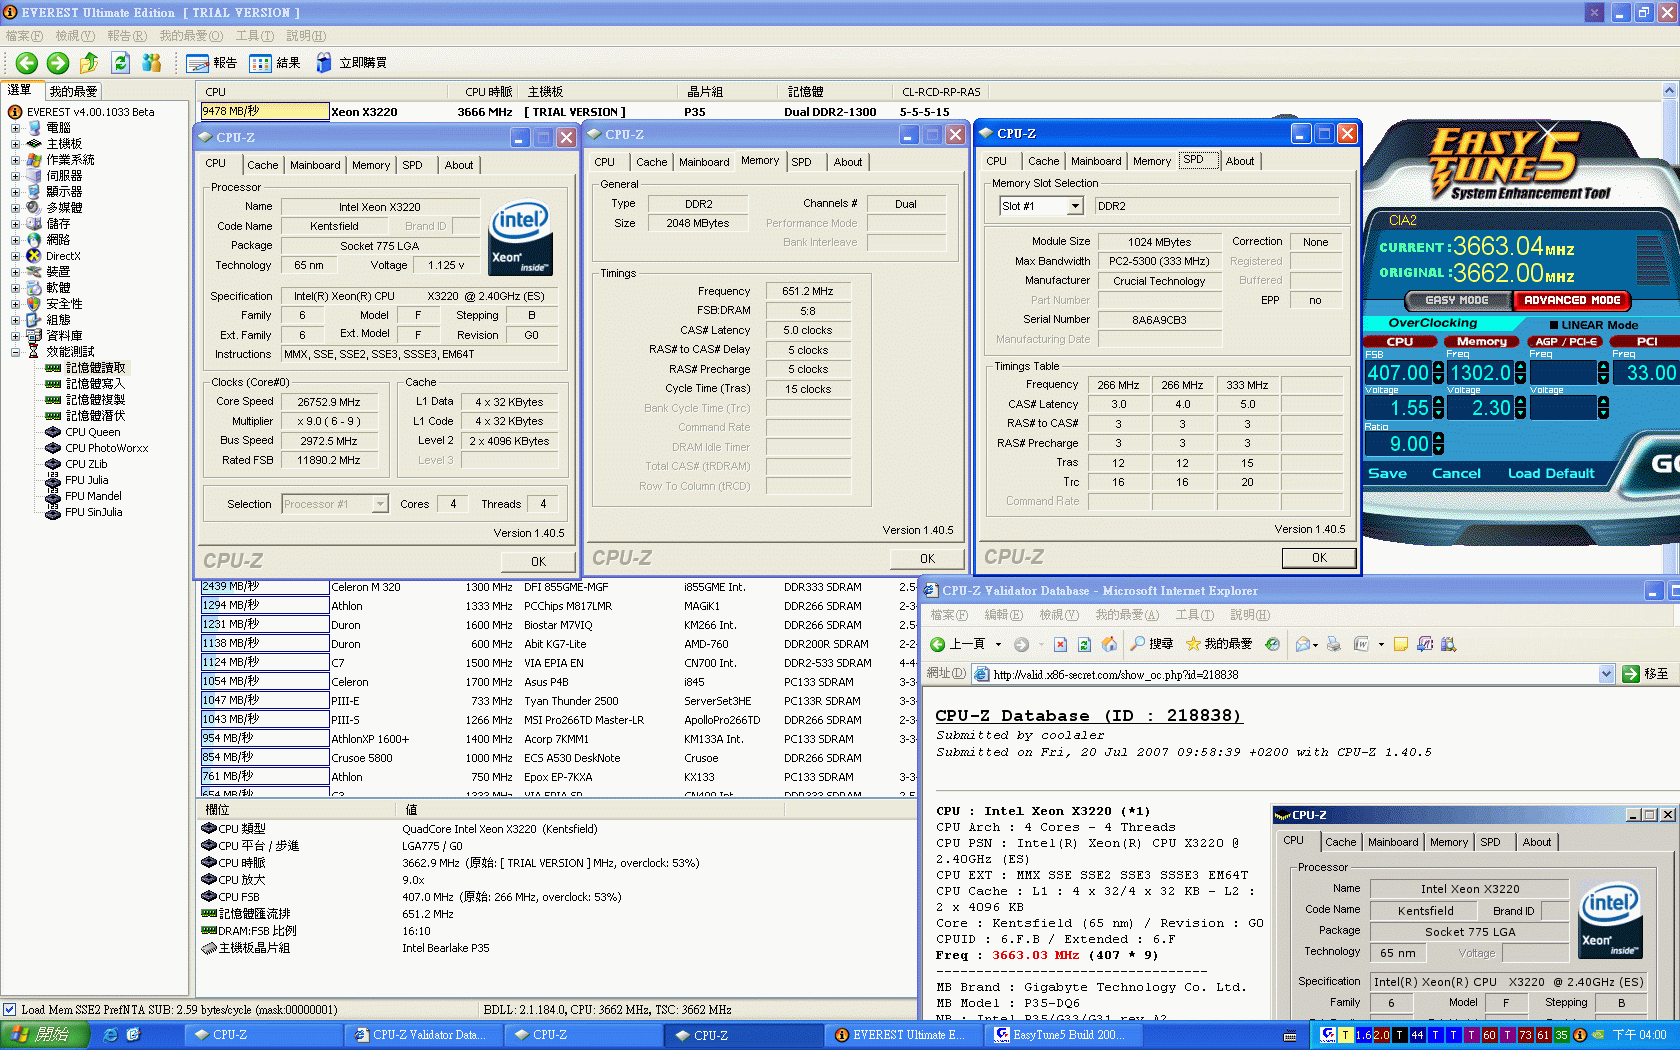
Task: Click OK in the left CPU-Z window
Action: click(538, 562)
